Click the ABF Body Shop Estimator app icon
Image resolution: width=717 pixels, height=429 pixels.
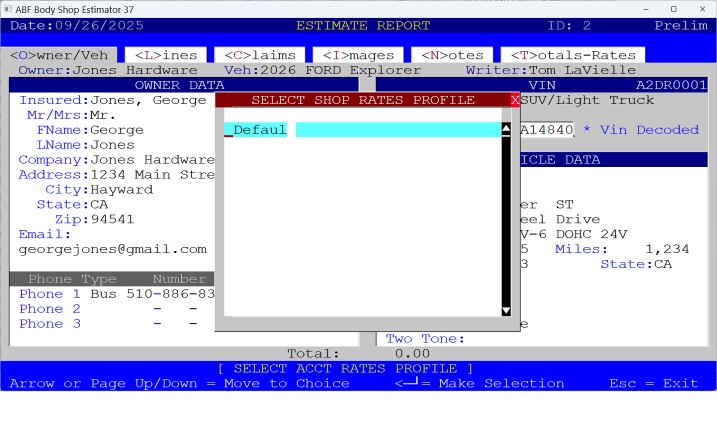[8, 9]
